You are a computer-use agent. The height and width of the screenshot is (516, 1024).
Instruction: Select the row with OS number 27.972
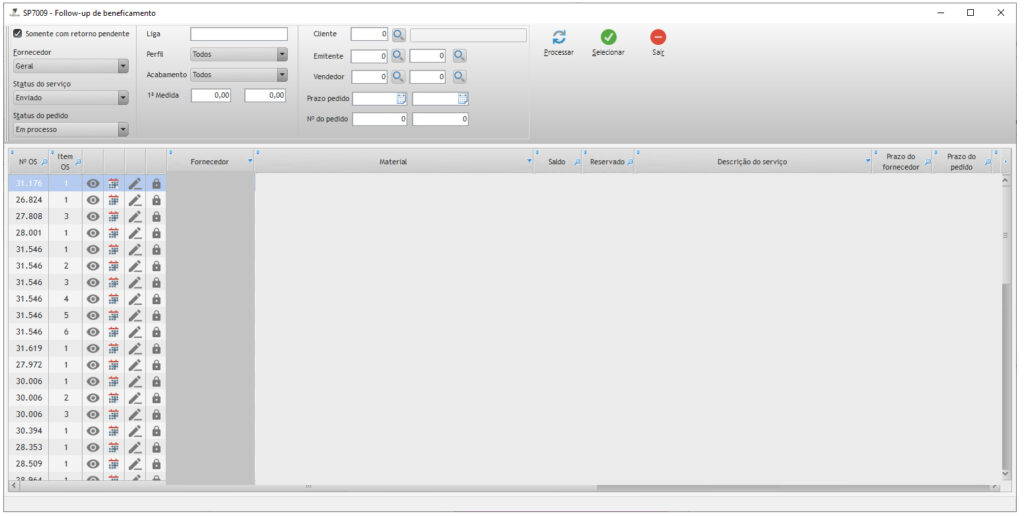click(x=28, y=365)
